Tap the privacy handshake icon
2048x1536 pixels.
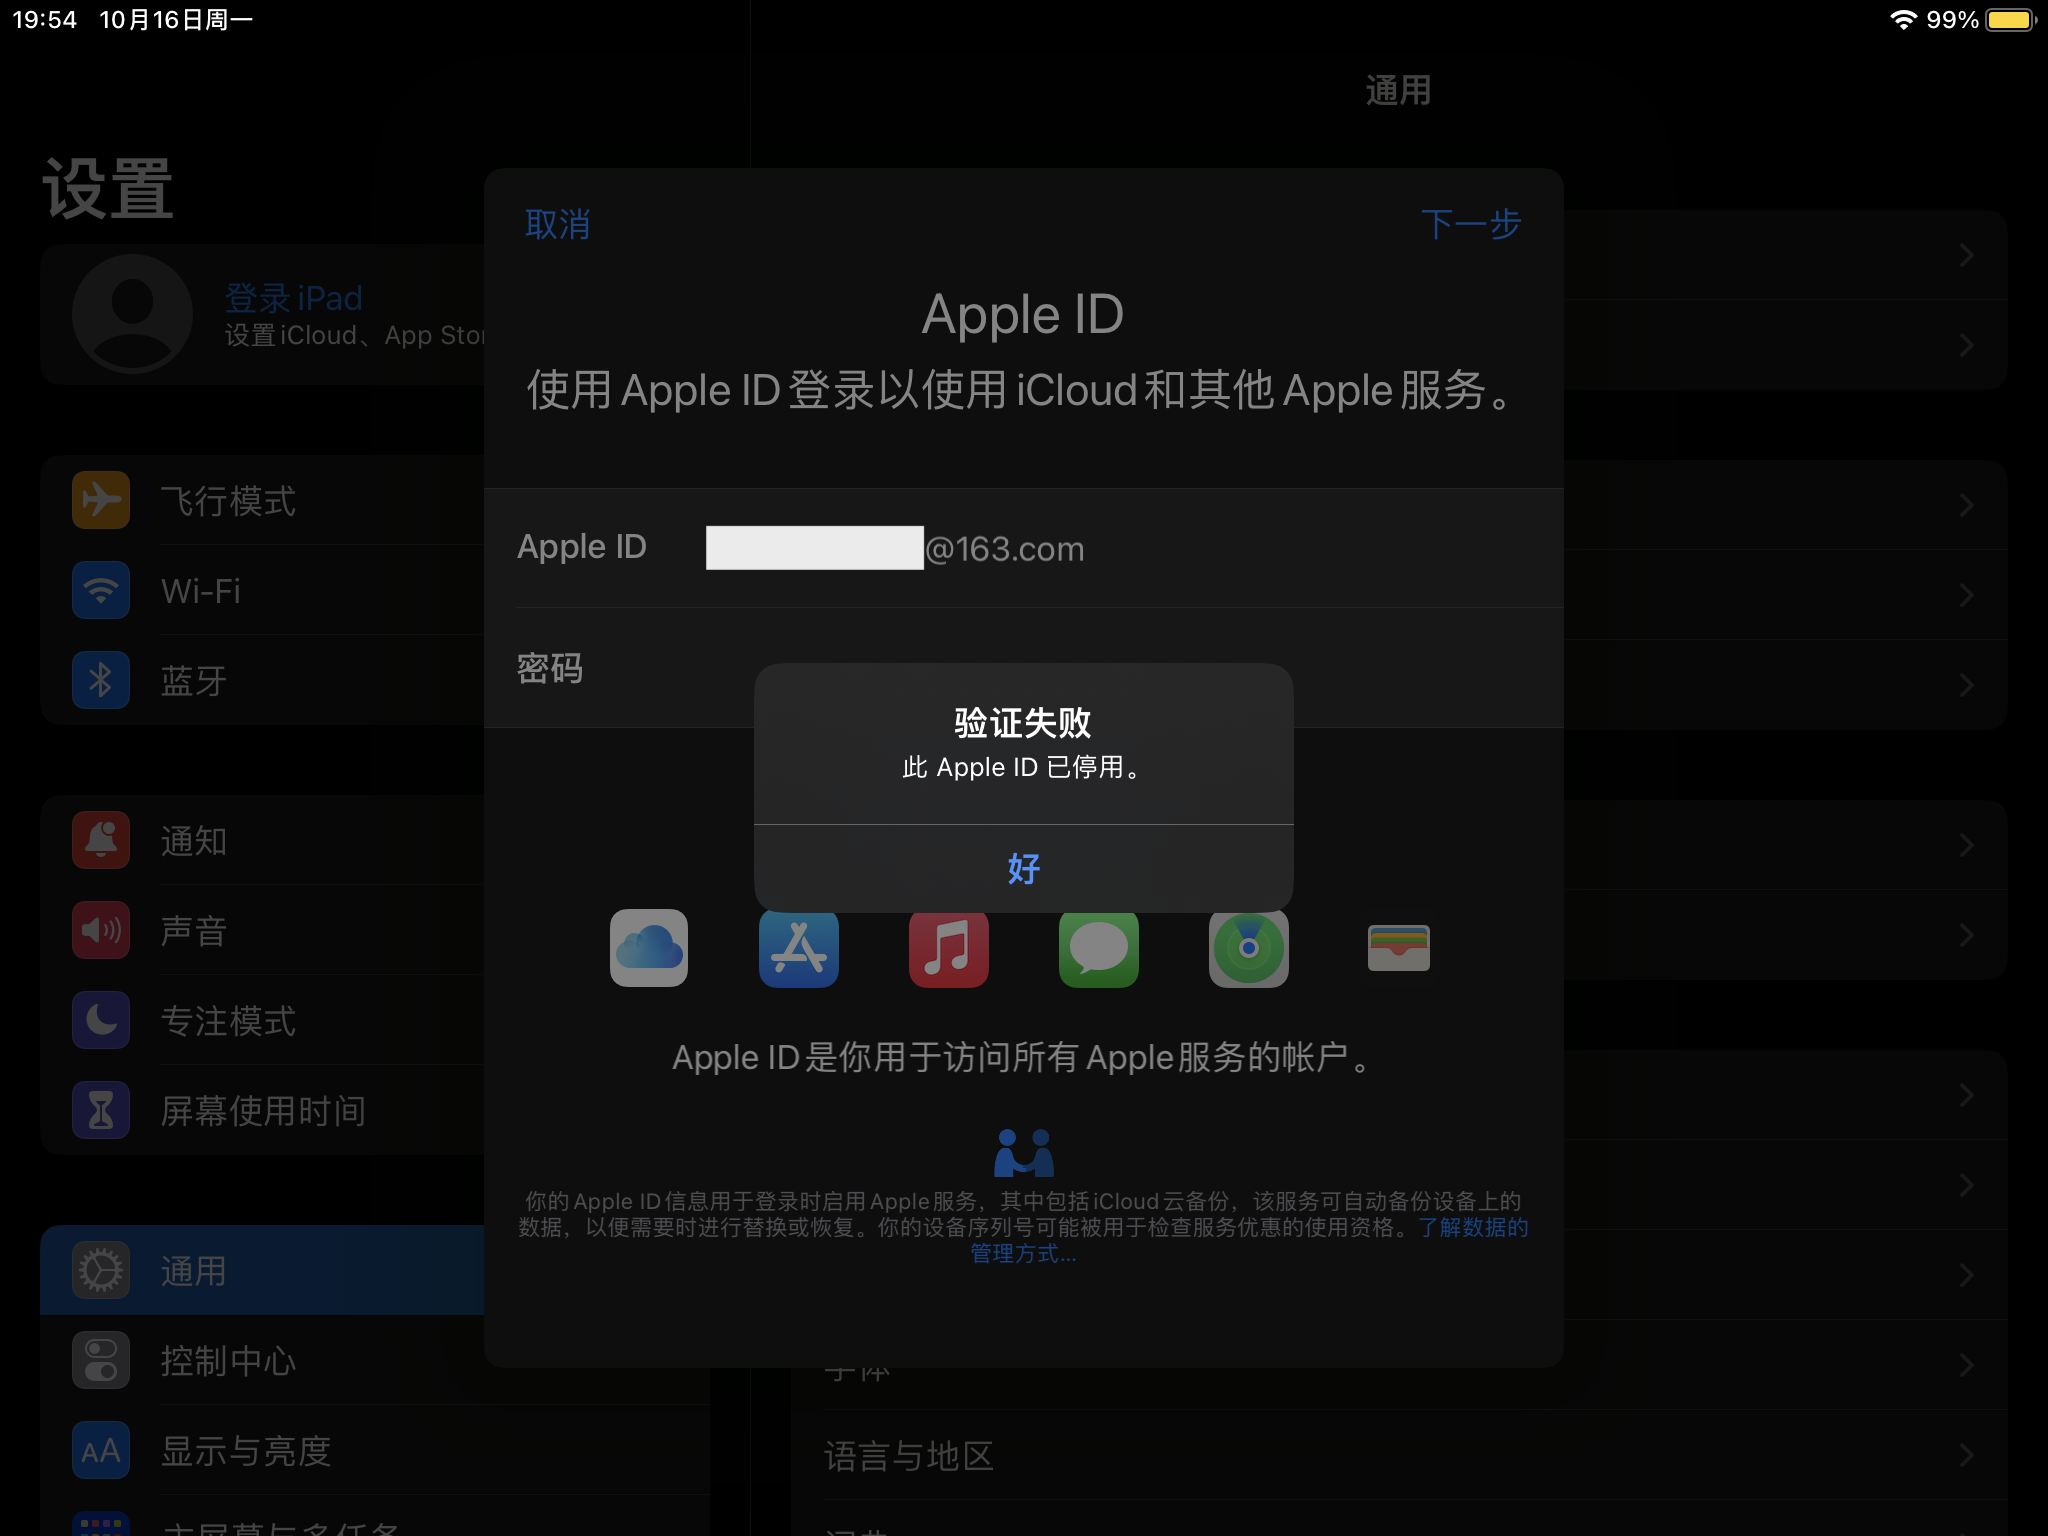1023,1153
